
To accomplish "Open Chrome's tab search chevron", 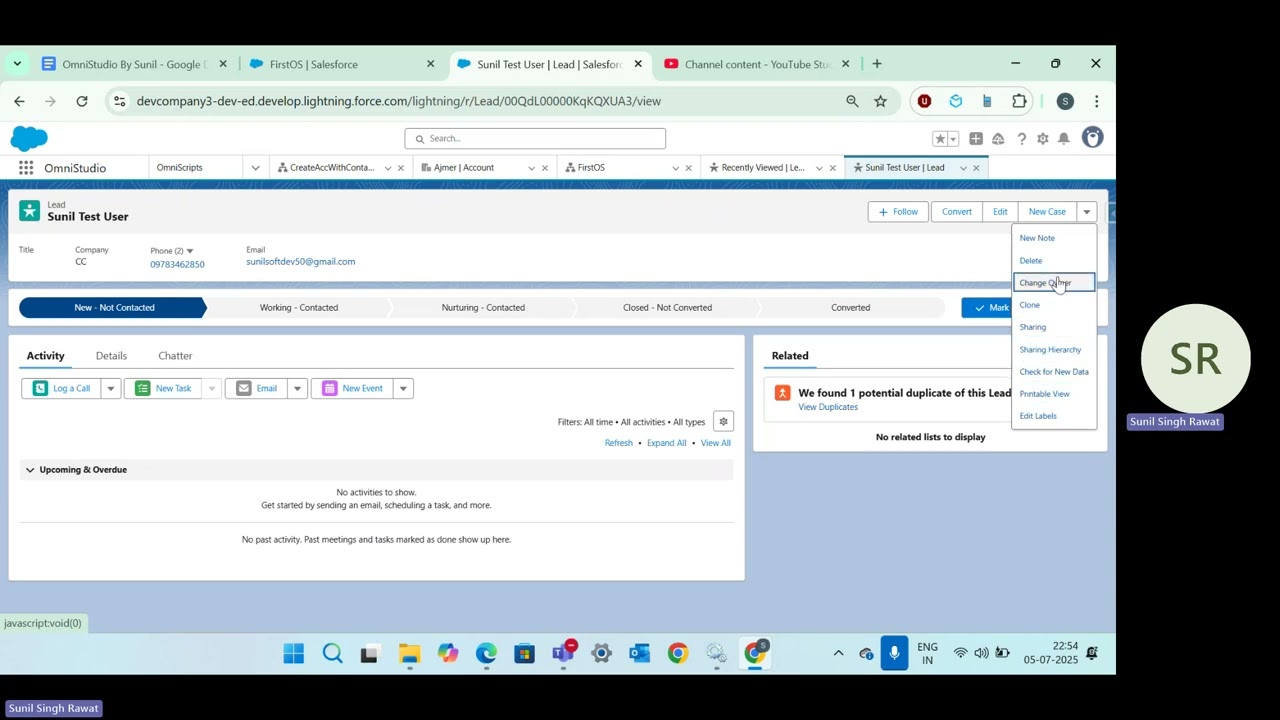I will pyautogui.click(x=17, y=64).
